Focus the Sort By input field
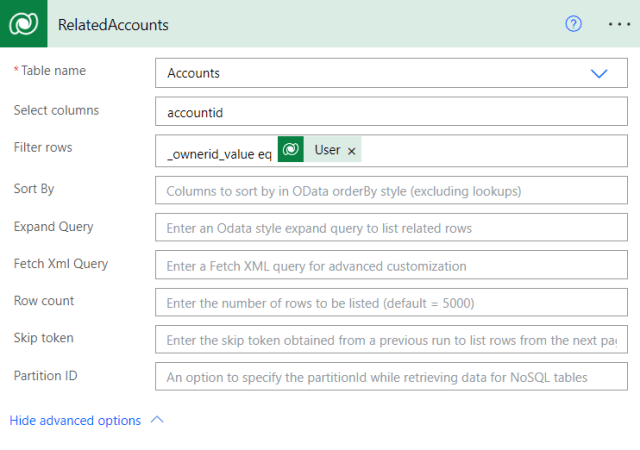This screenshot has height=450, width=640. [391, 190]
